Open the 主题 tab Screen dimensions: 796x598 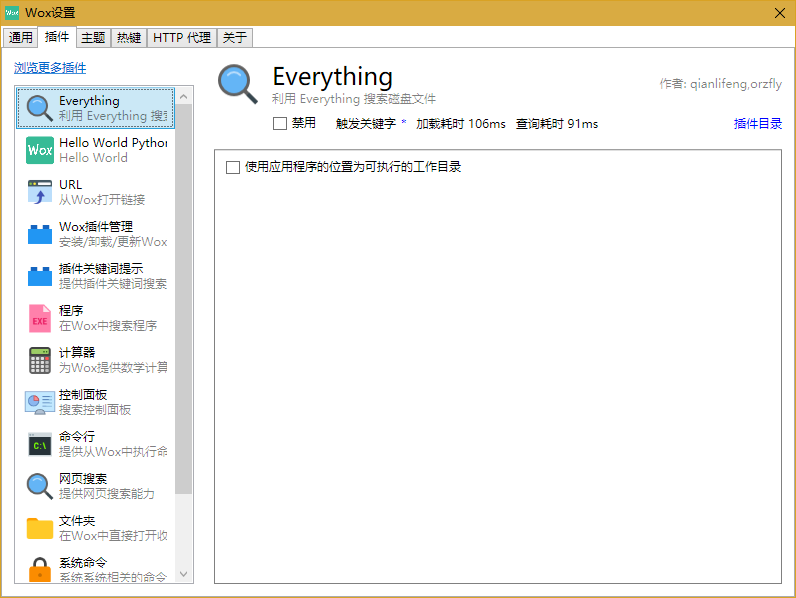(x=93, y=38)
